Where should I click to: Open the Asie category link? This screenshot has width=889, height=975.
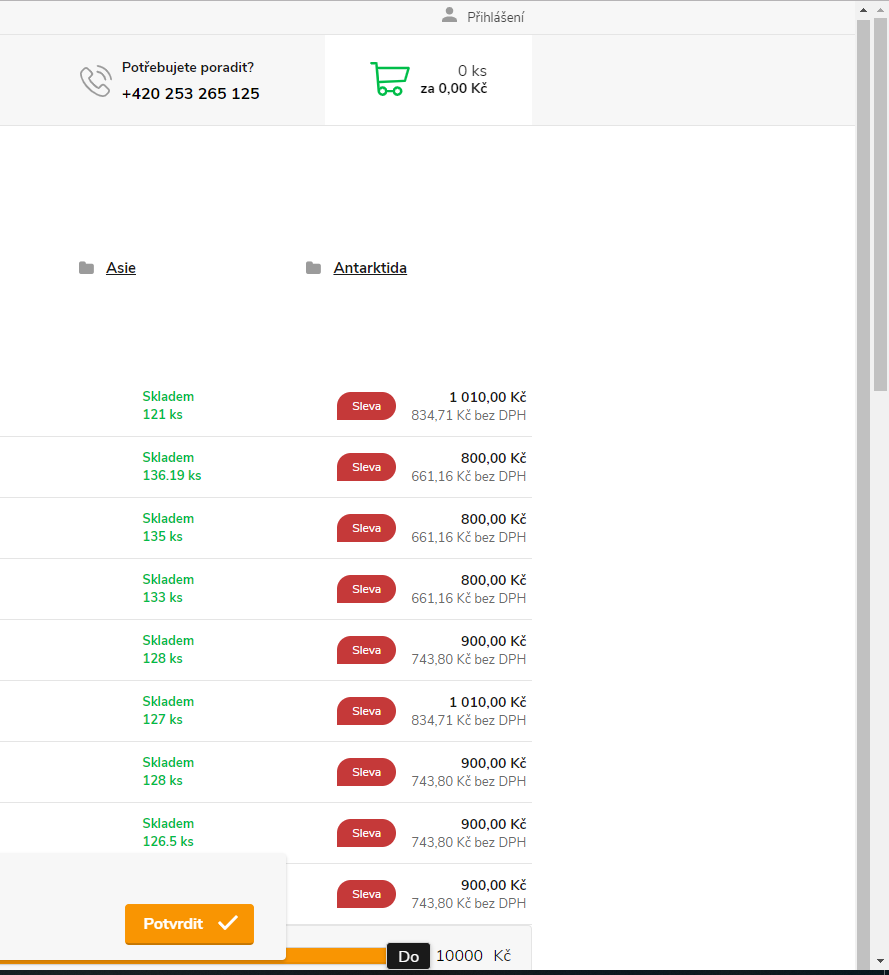tap(121, 268)
